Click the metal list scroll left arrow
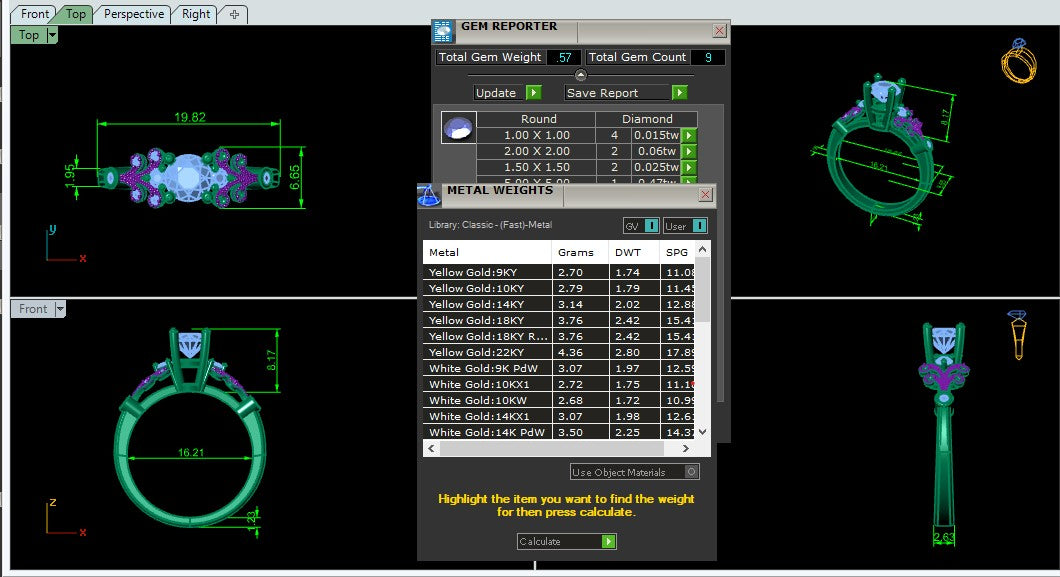This screenshot has height=577, width=1060. point(431,448)
